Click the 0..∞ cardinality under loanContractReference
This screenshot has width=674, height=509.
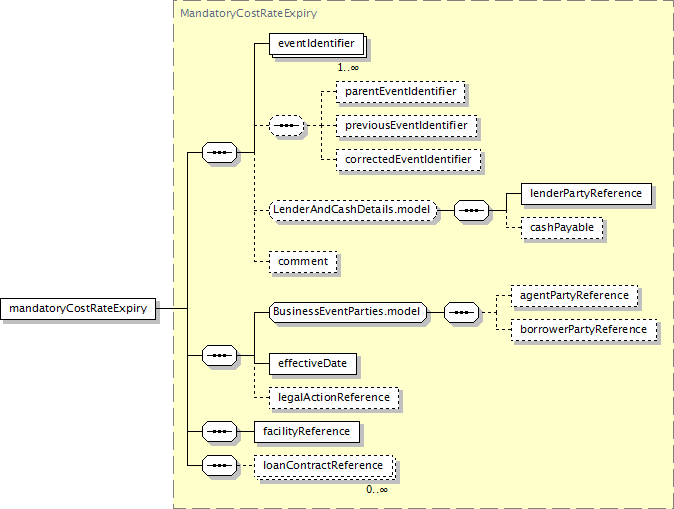[377, 490]
